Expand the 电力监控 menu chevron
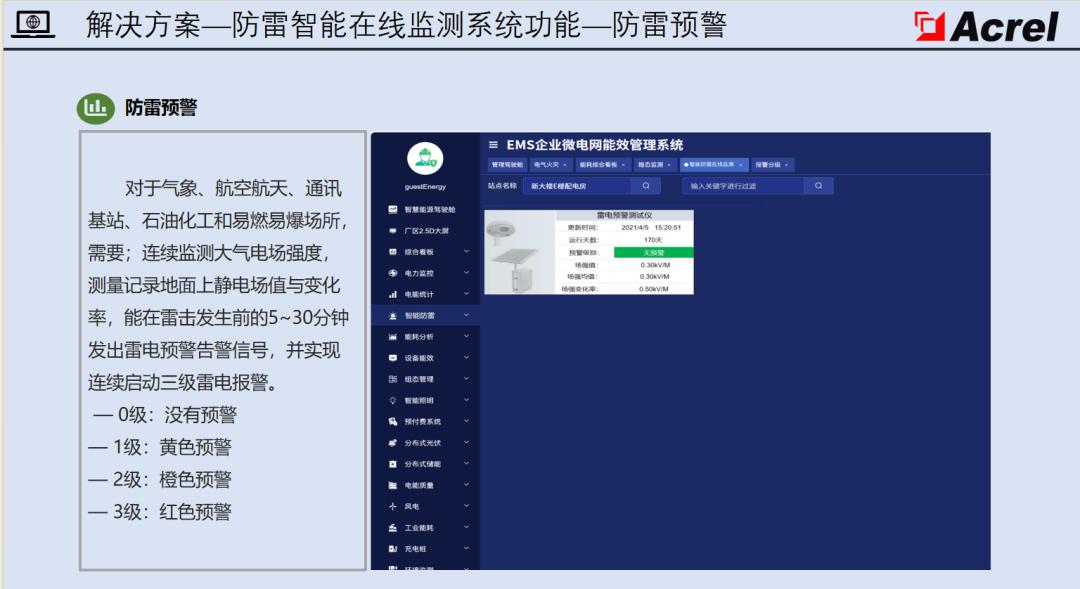This screenshot has height=589, width=1080. coord(466,273)
